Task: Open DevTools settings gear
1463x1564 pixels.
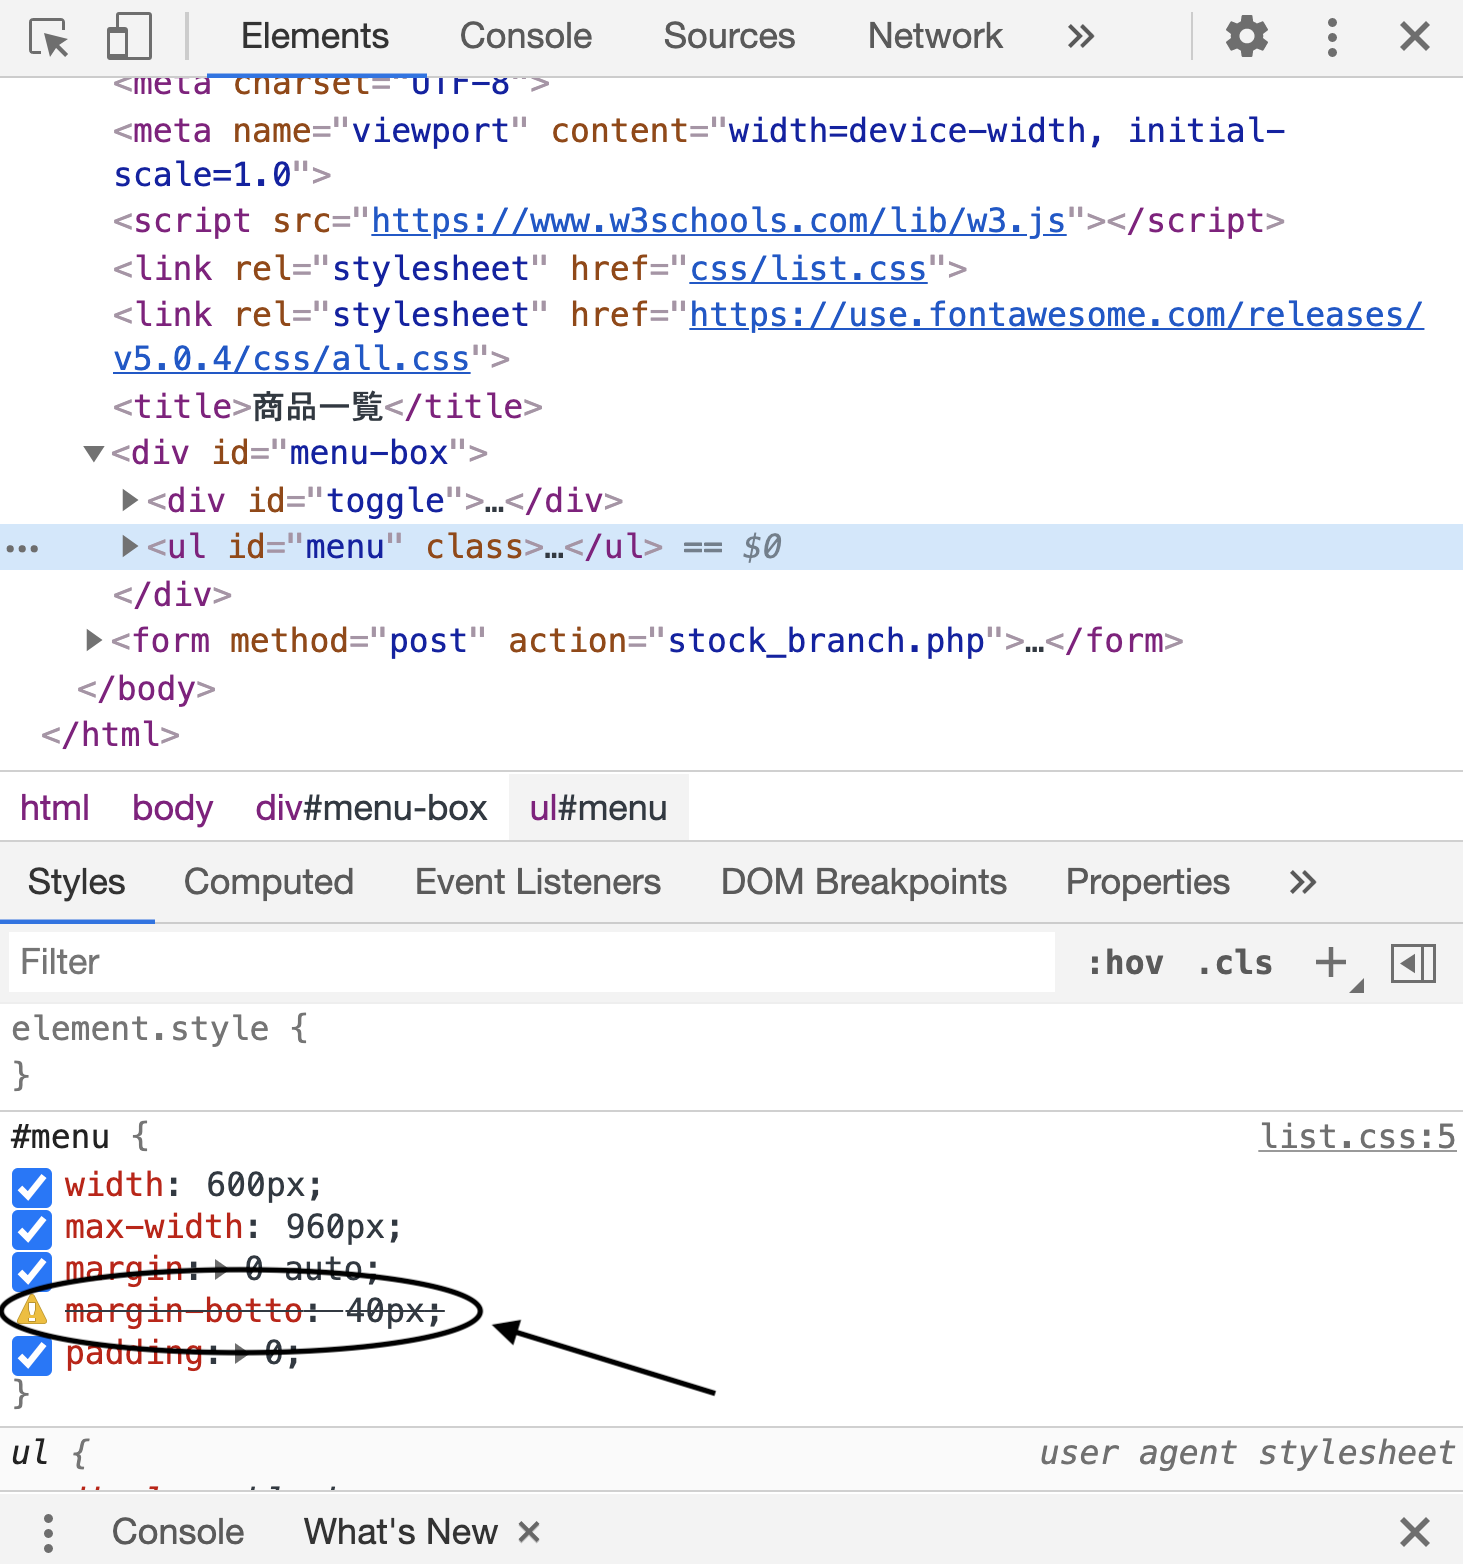Action: pyautogui.click(x=1246, y=37)
